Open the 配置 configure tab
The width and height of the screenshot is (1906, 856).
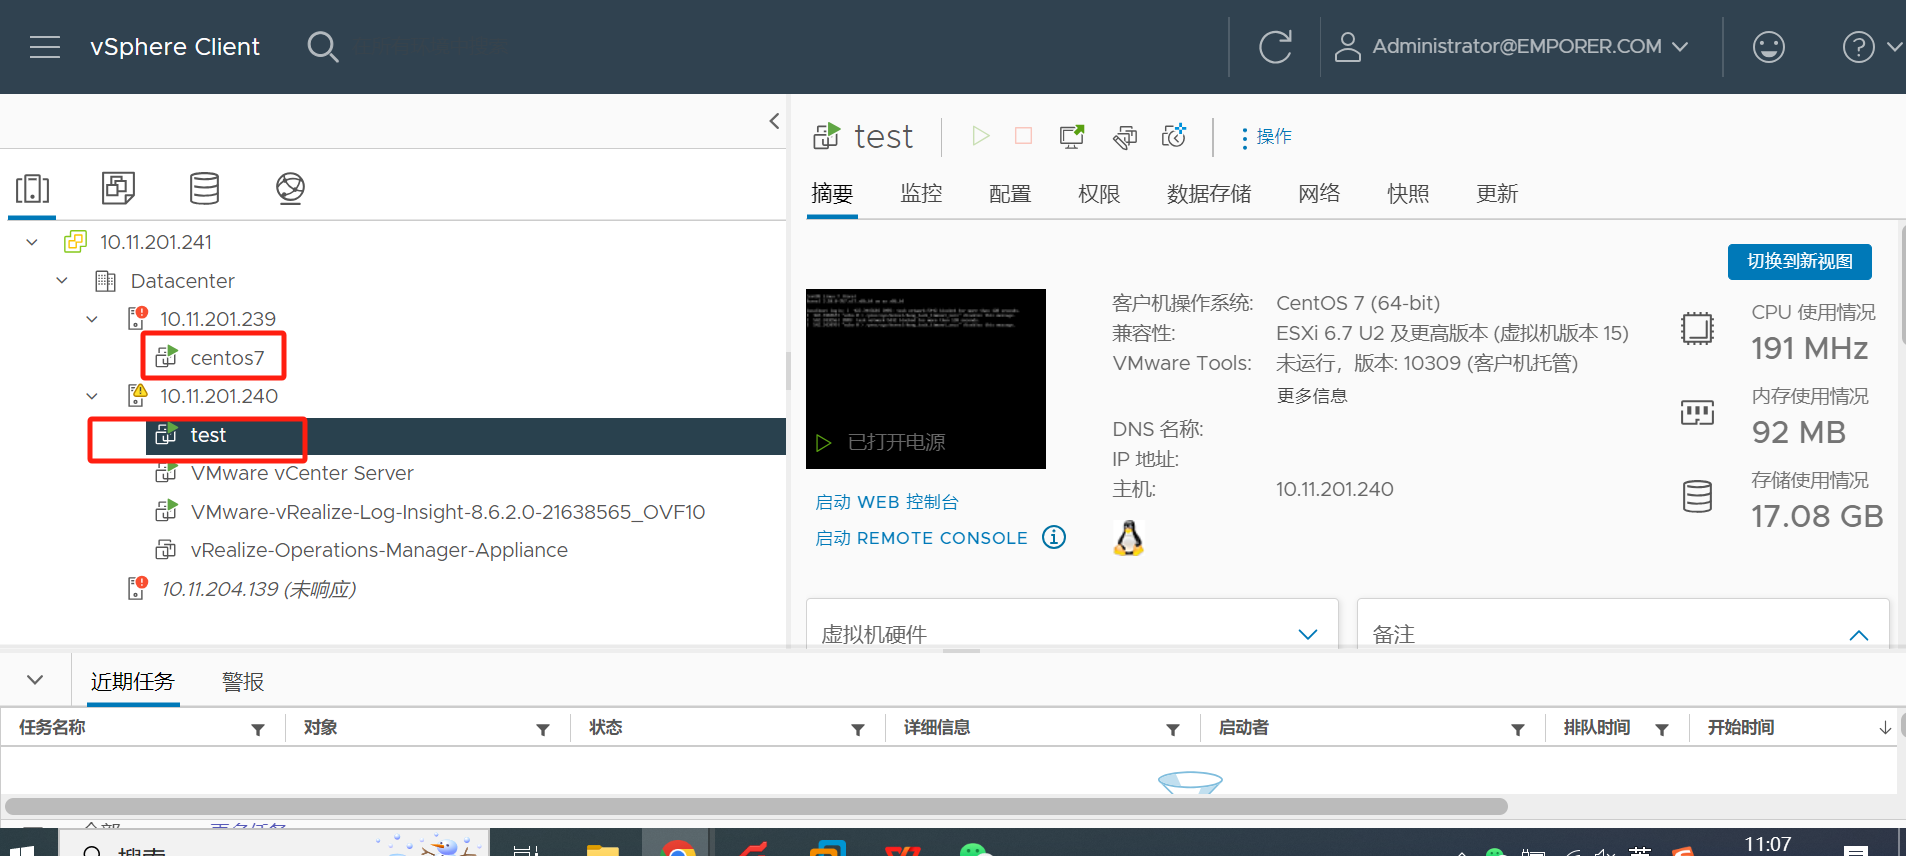[1010, 194]
